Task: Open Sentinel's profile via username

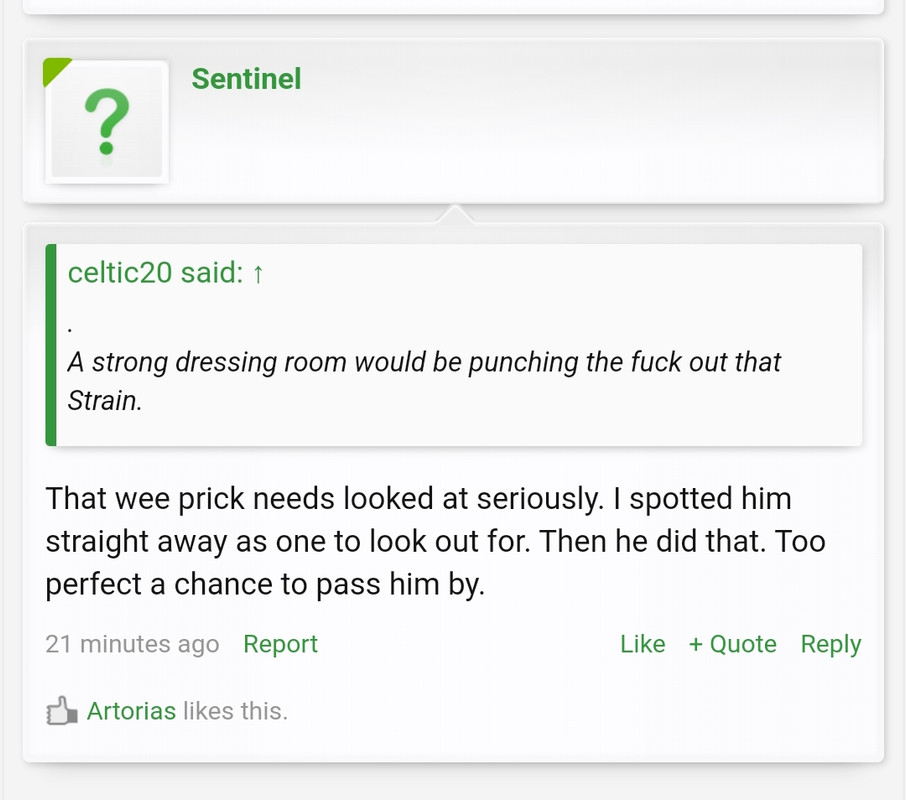Action: 246,79
